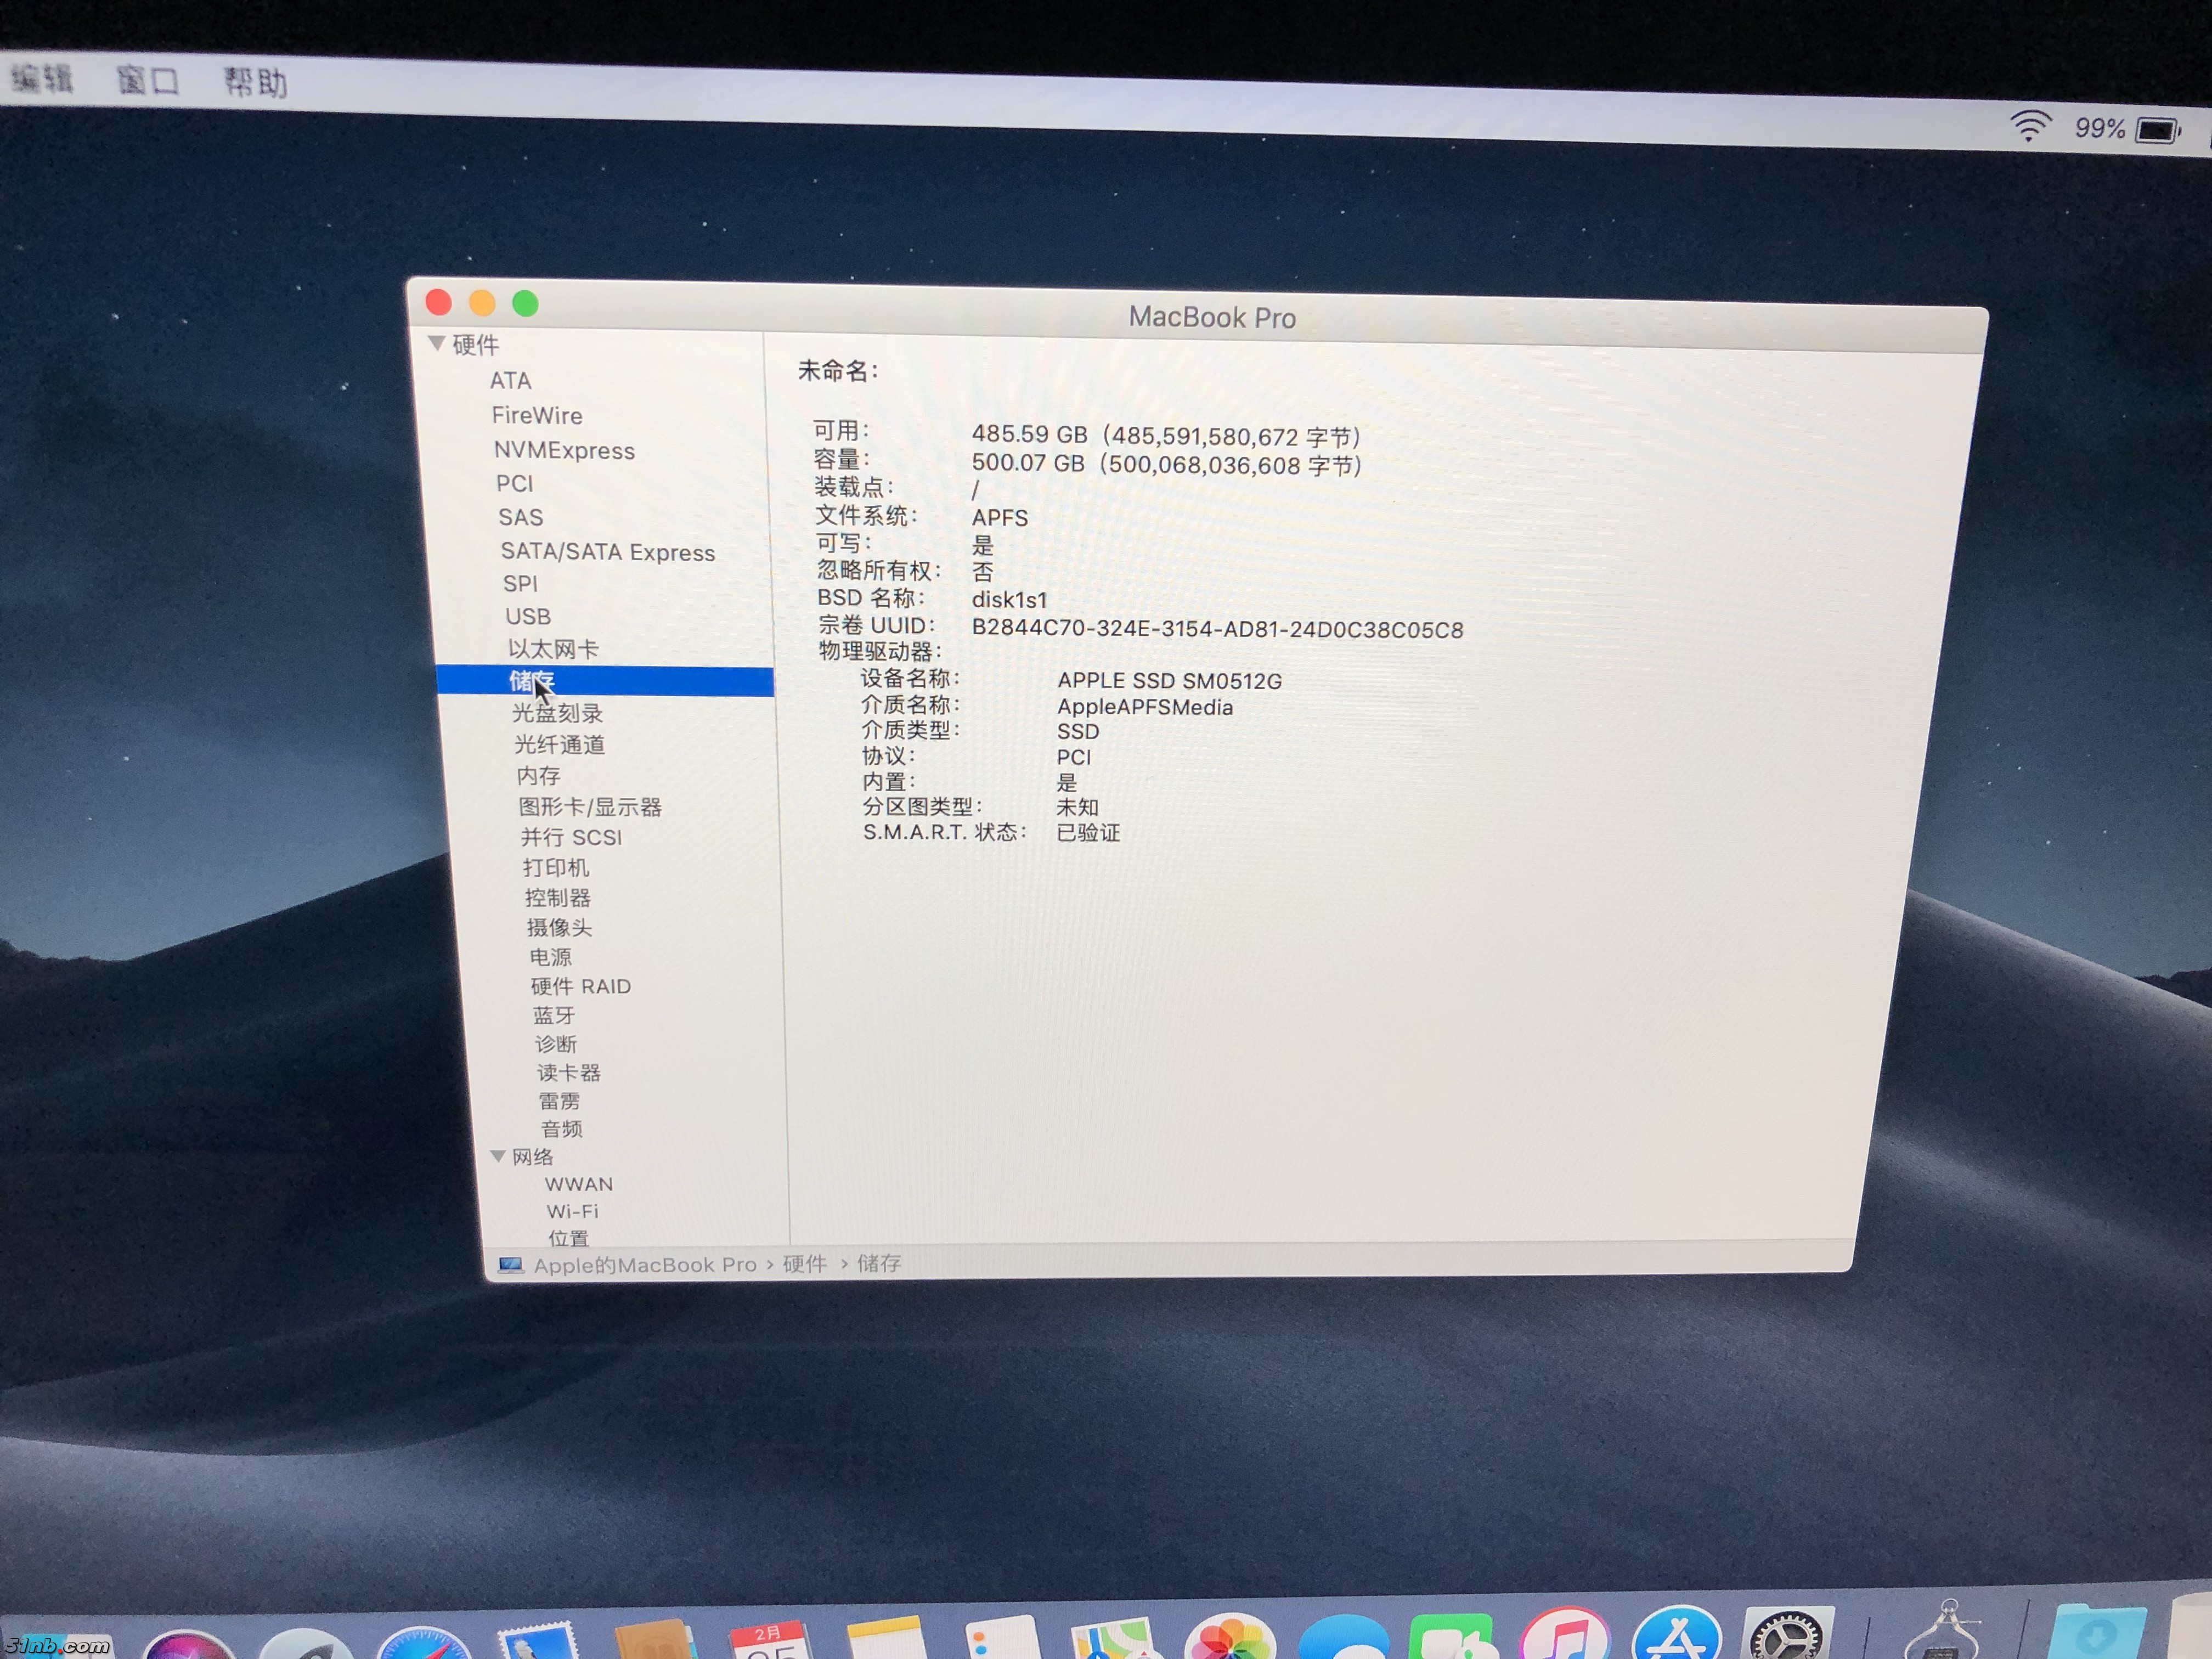Select Wi-Fi under the network section
Screen dimensions: 2212x1659
click(572, 1211)
